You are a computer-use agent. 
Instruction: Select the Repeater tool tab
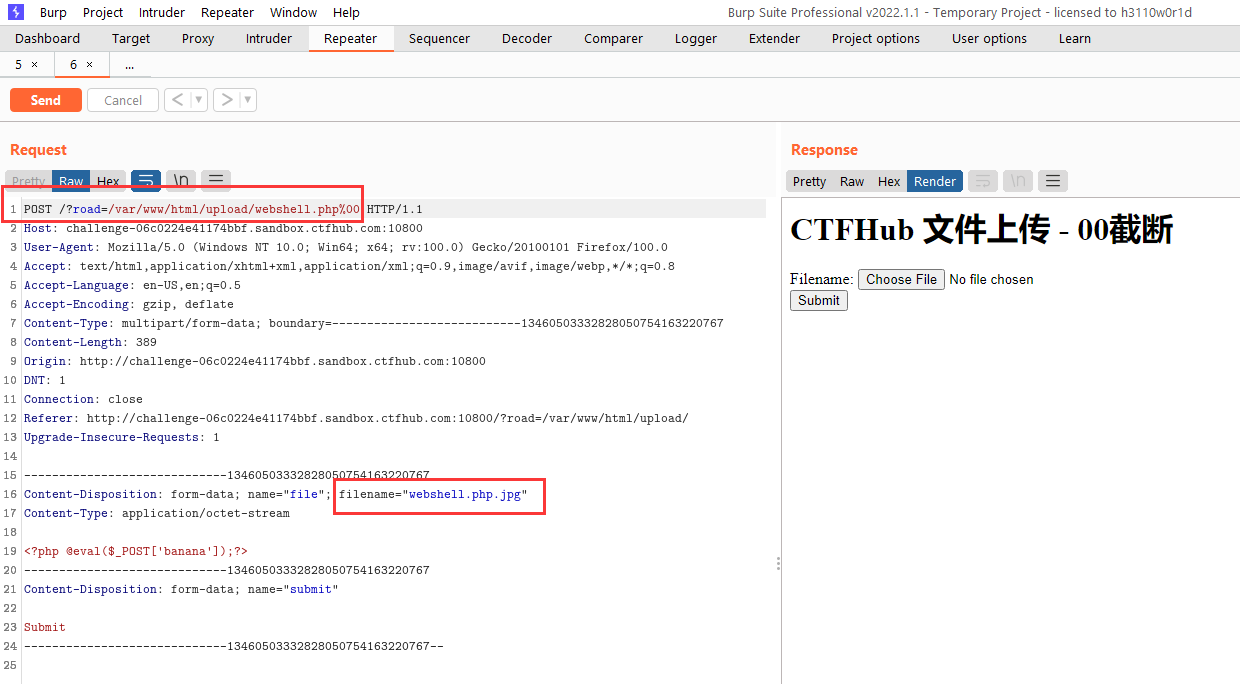click(x=351, y=38)
